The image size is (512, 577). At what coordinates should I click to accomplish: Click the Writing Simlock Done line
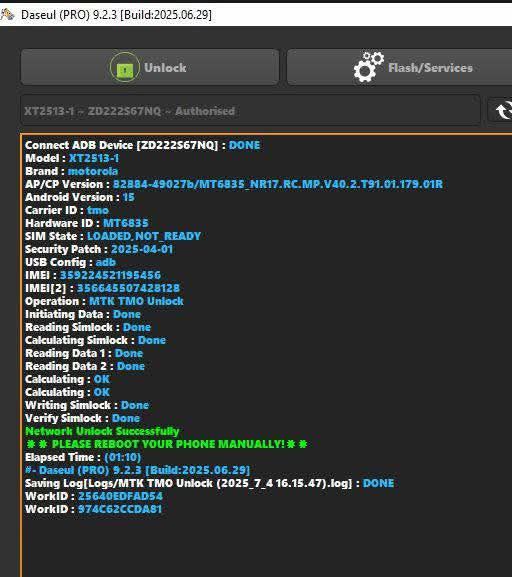(x=87, y=405)
